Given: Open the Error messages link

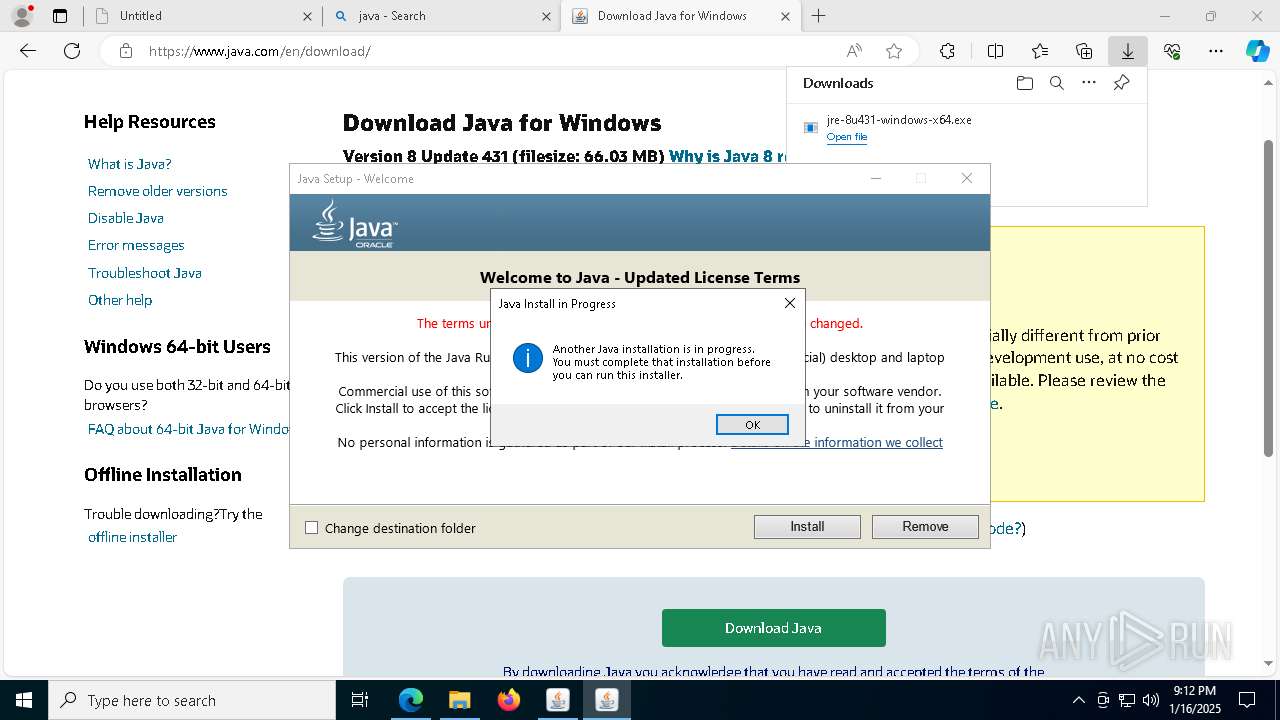Looking at the screenshot, I should point(136,245).
